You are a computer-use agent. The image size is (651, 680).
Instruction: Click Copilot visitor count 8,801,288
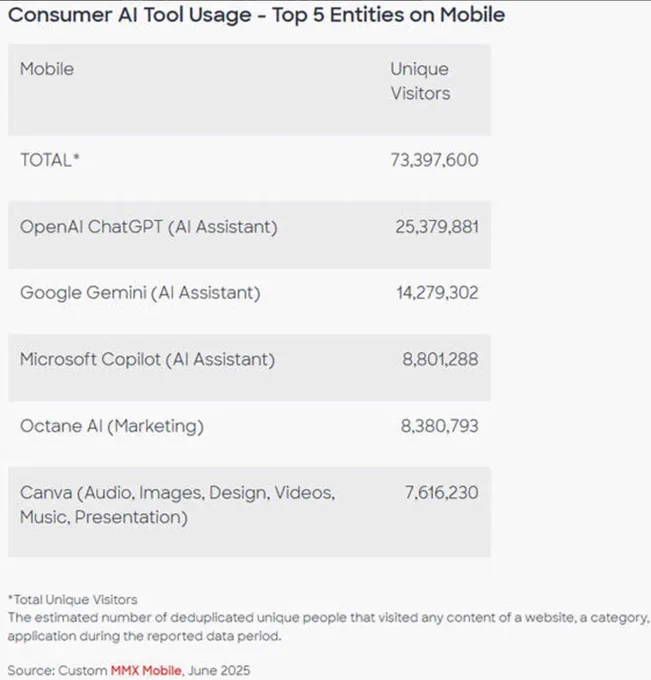[440, 359]
